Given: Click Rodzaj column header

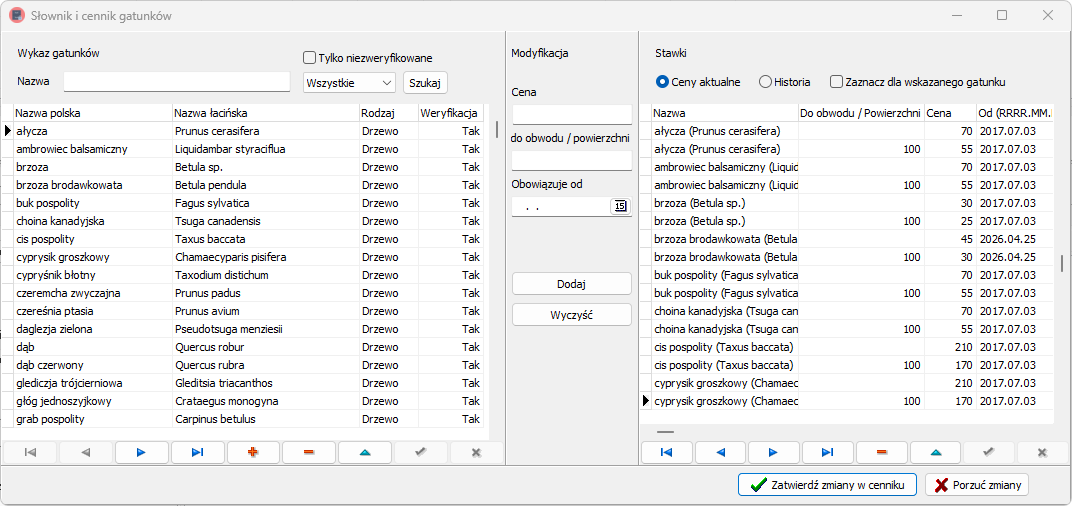Looking at the screenshot, I should pos(388,113).
